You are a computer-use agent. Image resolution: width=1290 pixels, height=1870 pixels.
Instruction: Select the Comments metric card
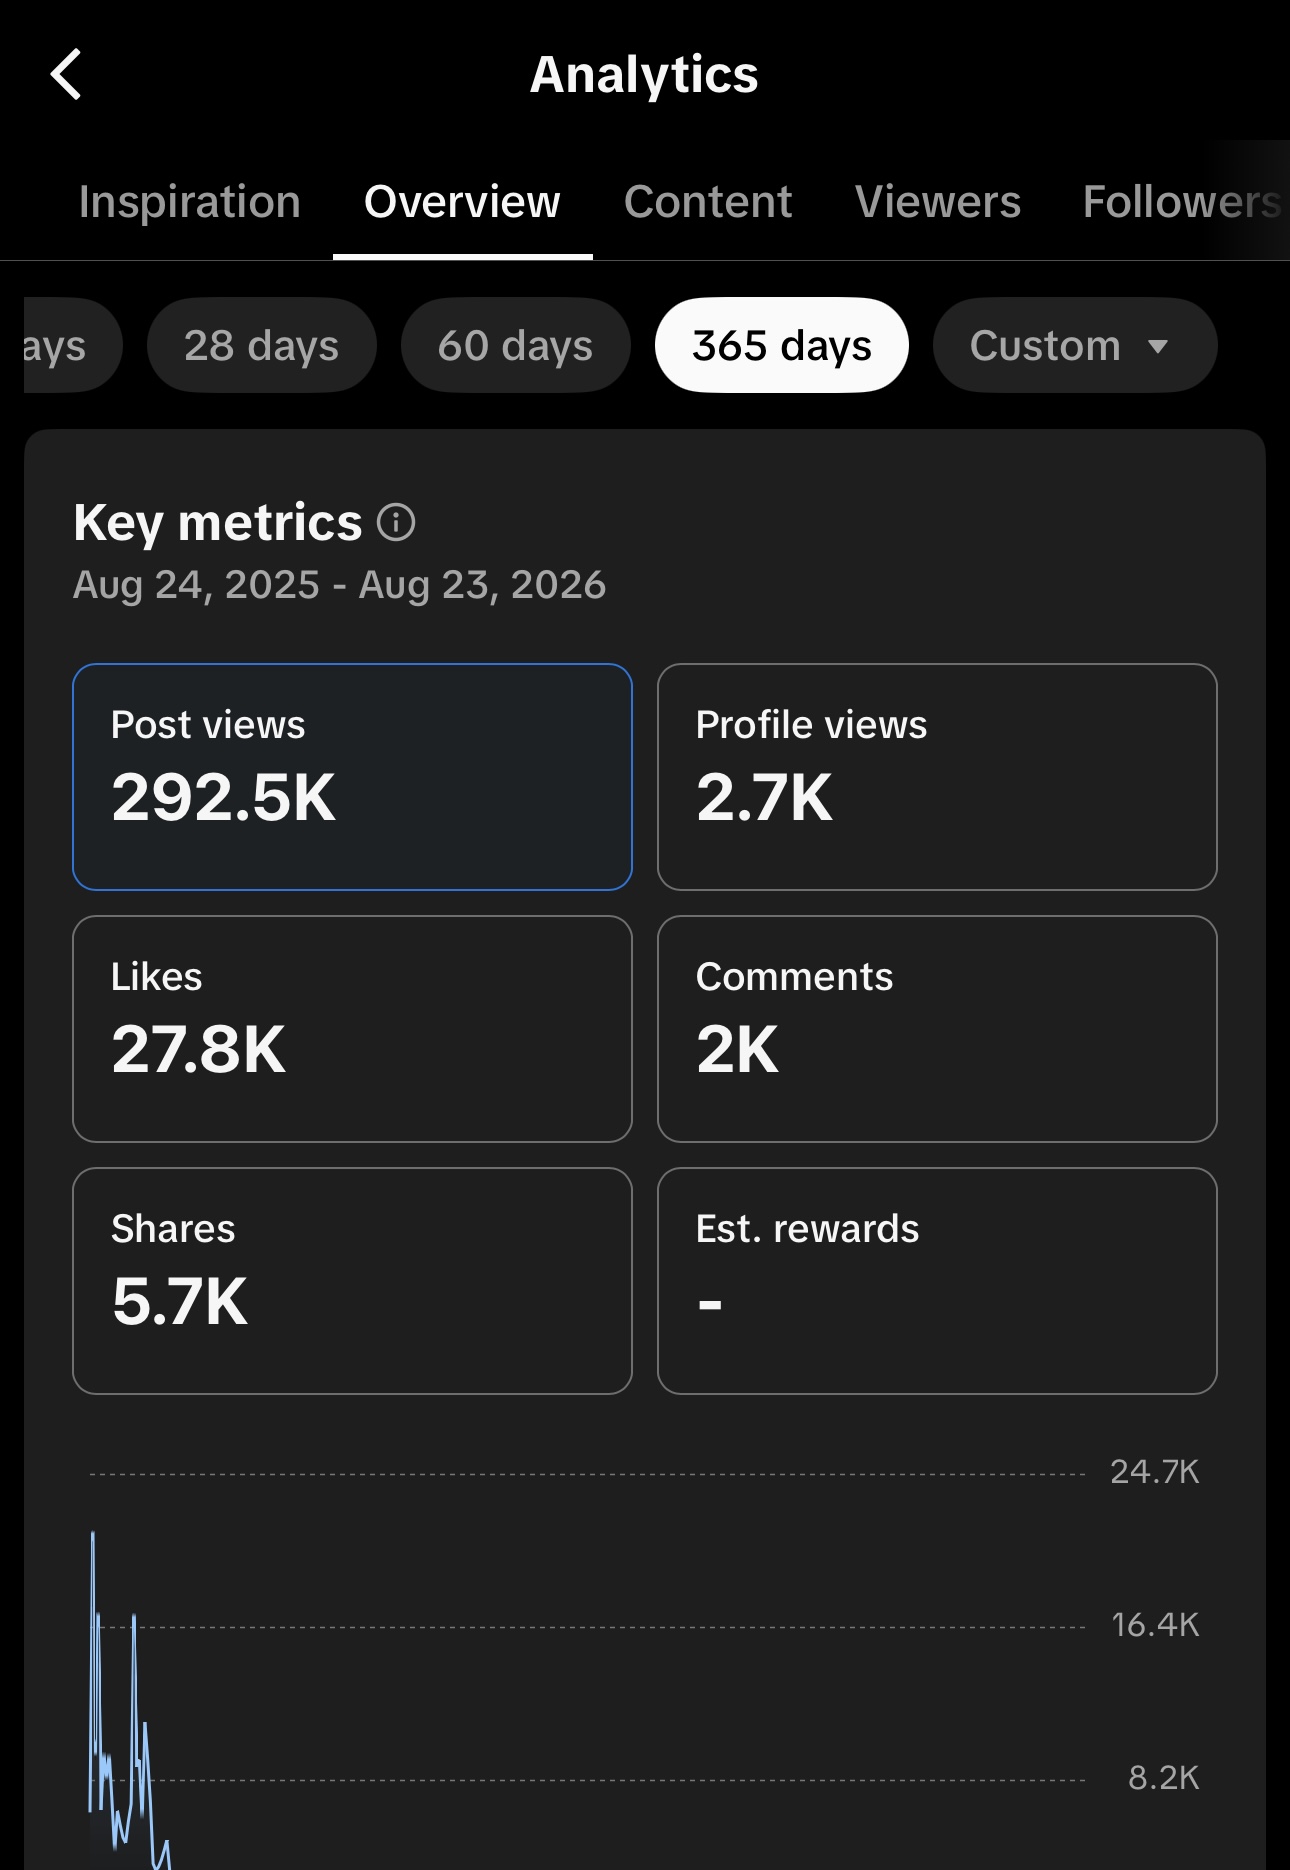pyautogui.click(x=937, y=1029)
